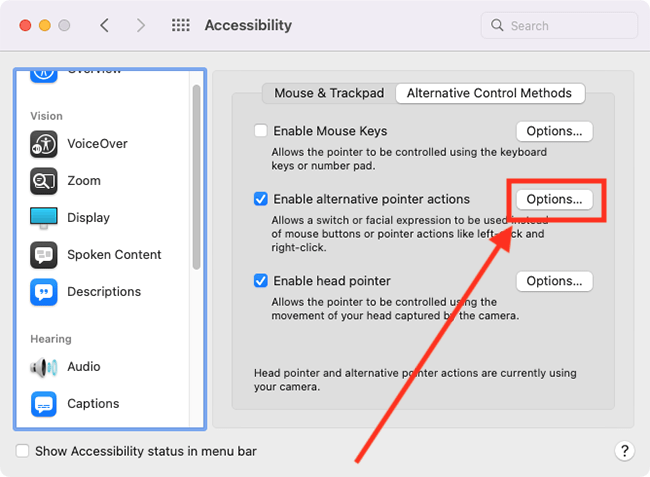Open the Zoom accessibility icon
Viewport: 650px width, 477px height.
[44, 181]
